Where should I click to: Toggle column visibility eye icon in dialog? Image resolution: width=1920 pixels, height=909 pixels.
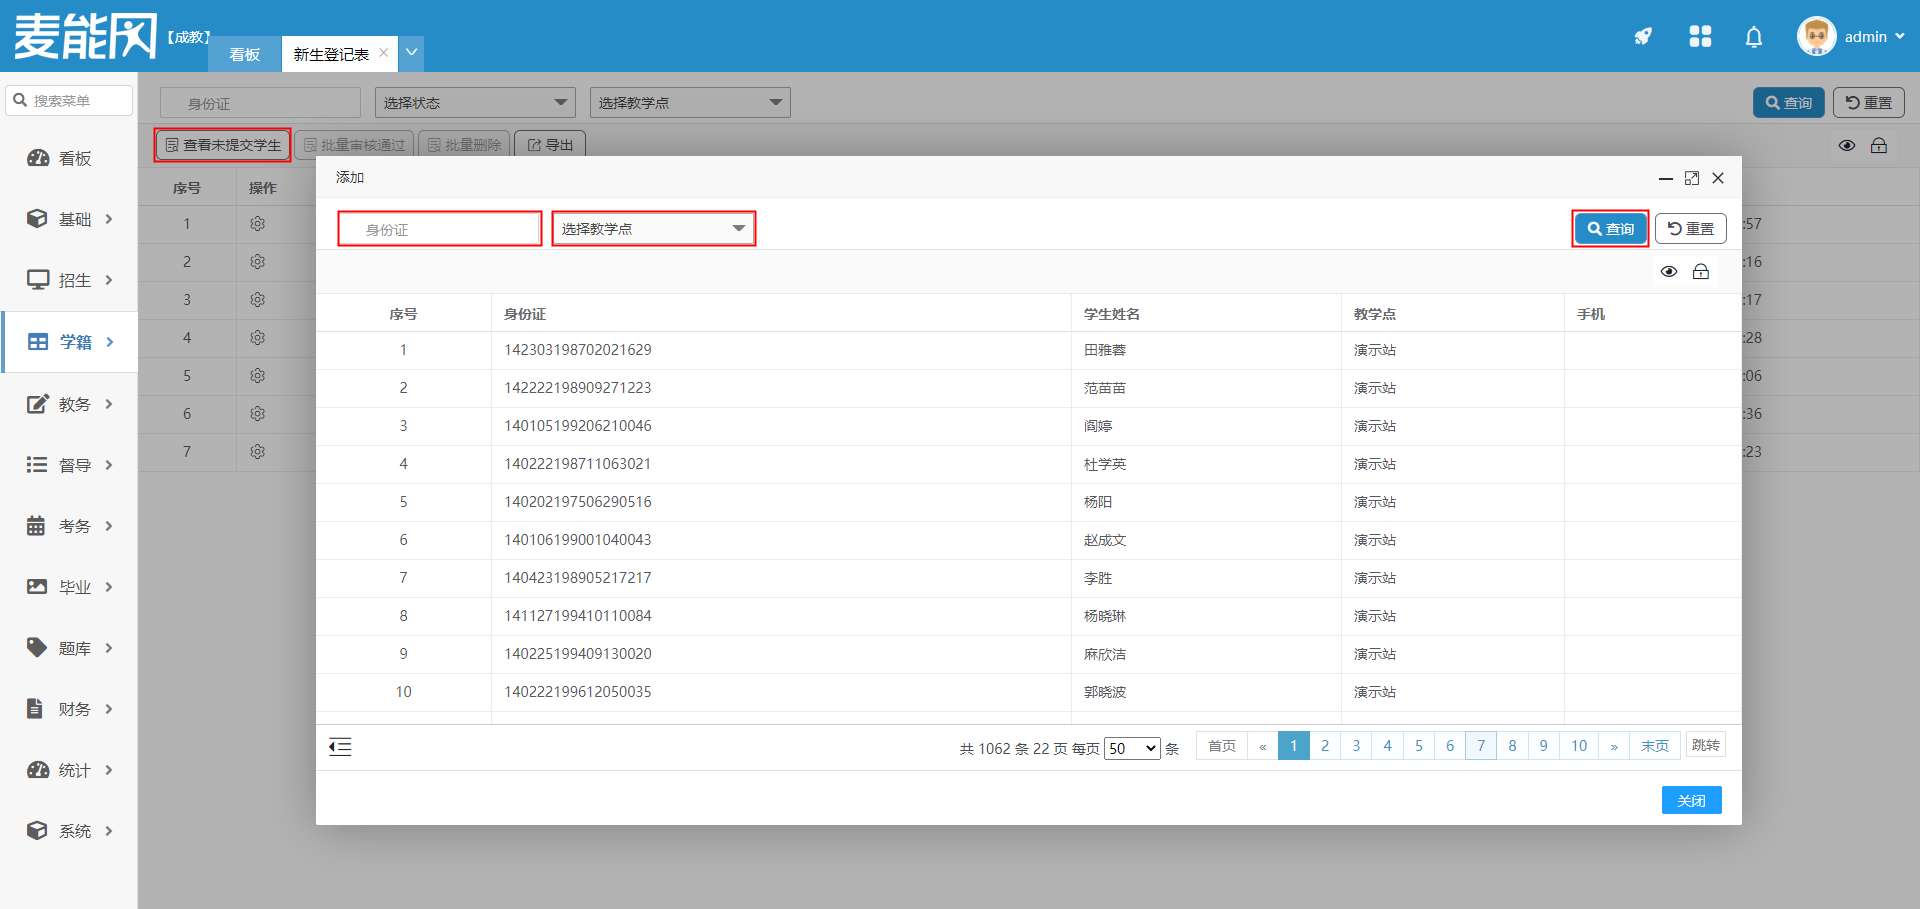pyautogui.click(x=1669, y=272)
